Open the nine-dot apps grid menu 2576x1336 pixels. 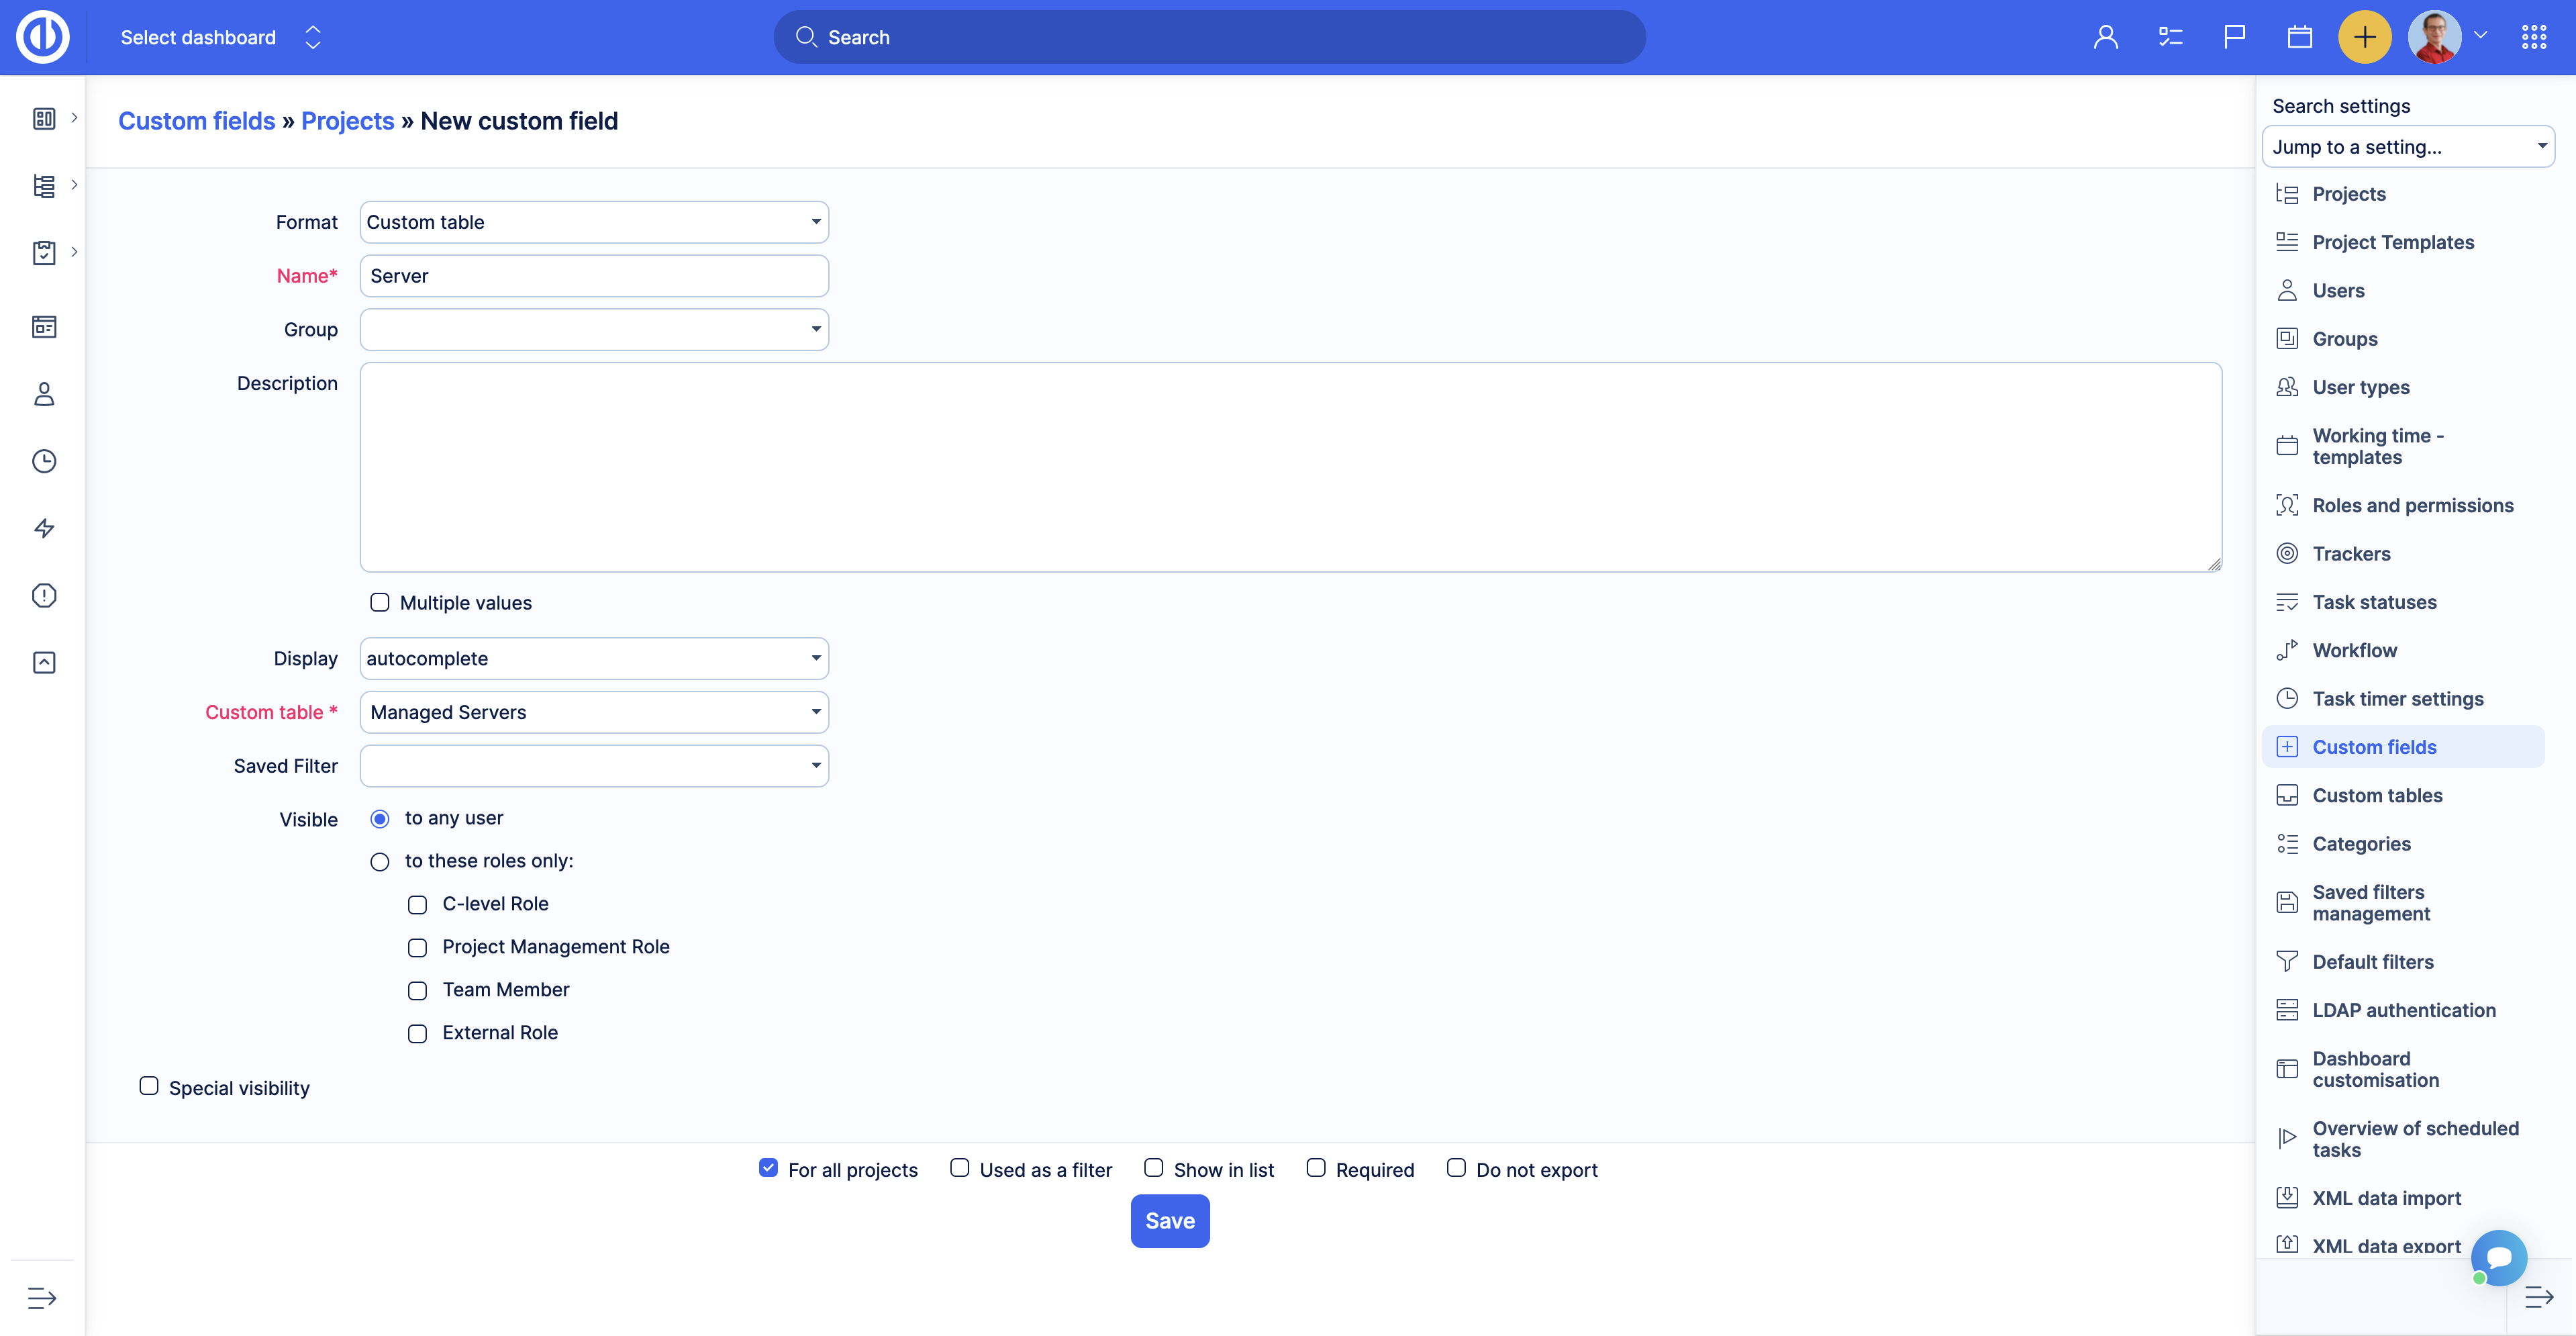pyautogui.click(x=2533, y=38)
